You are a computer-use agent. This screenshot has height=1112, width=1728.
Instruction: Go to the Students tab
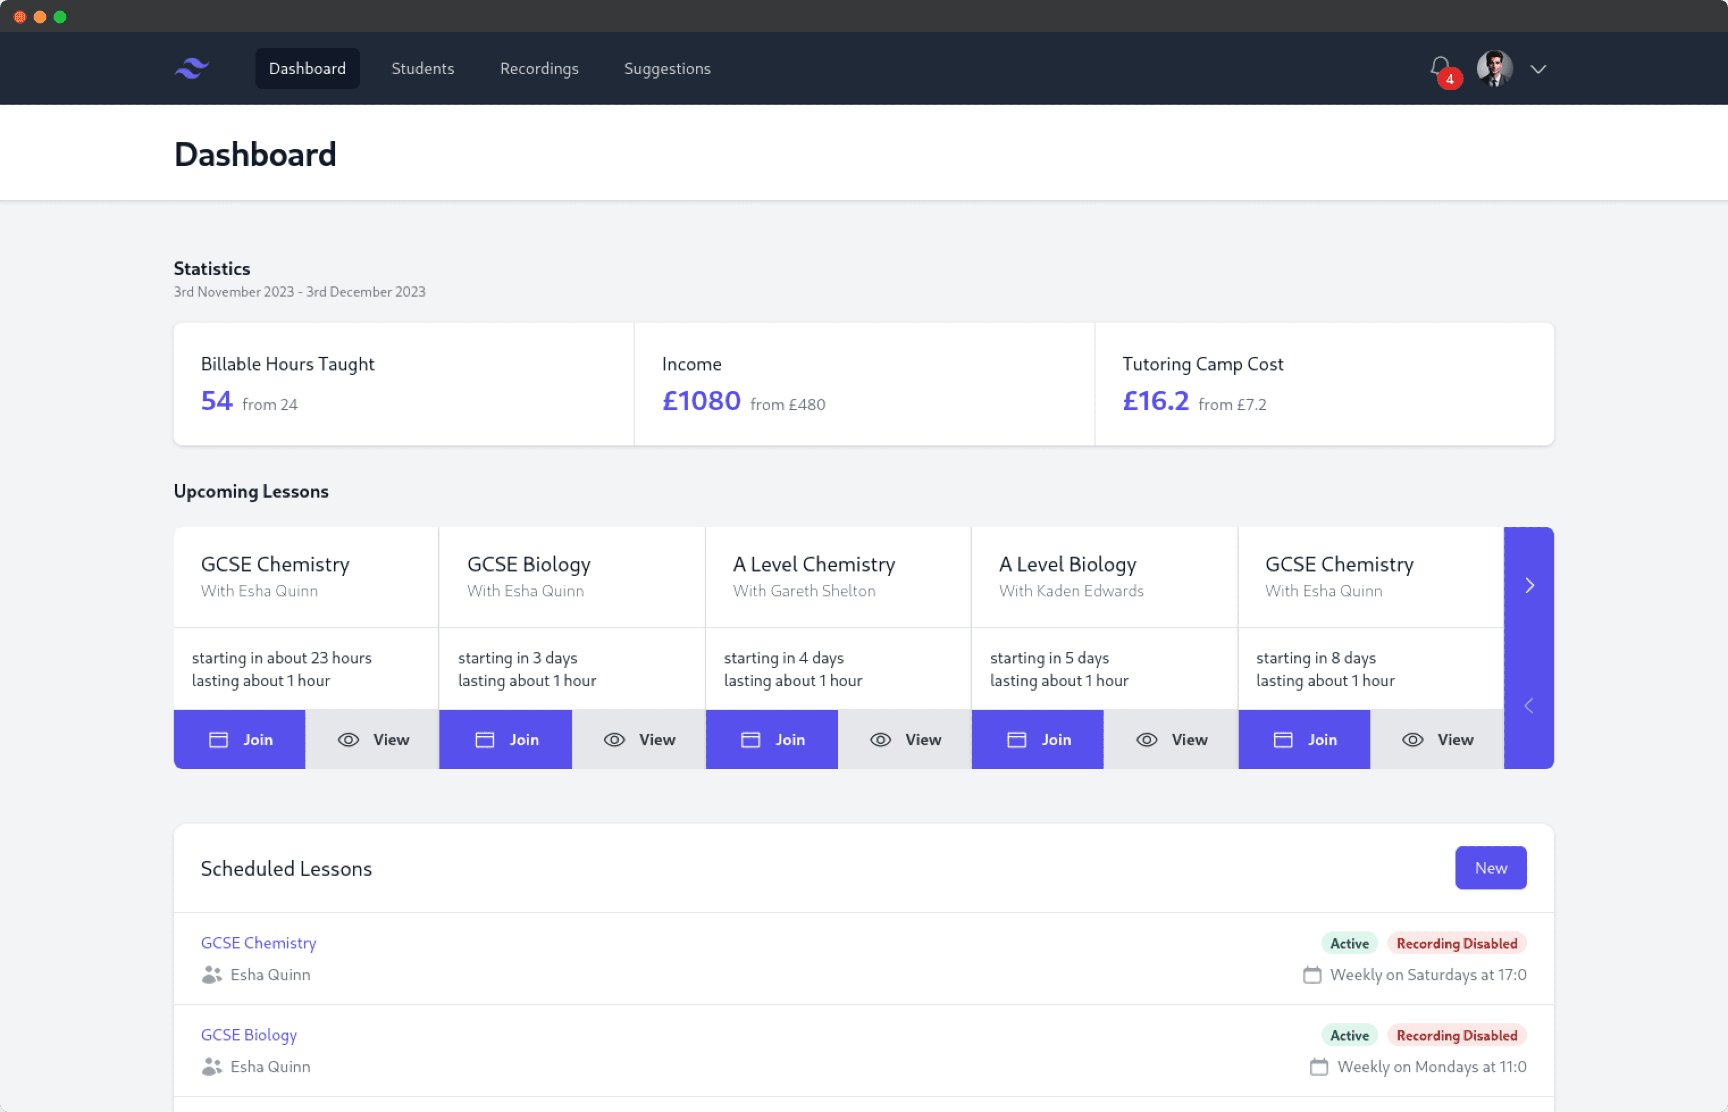click(422, 68)
